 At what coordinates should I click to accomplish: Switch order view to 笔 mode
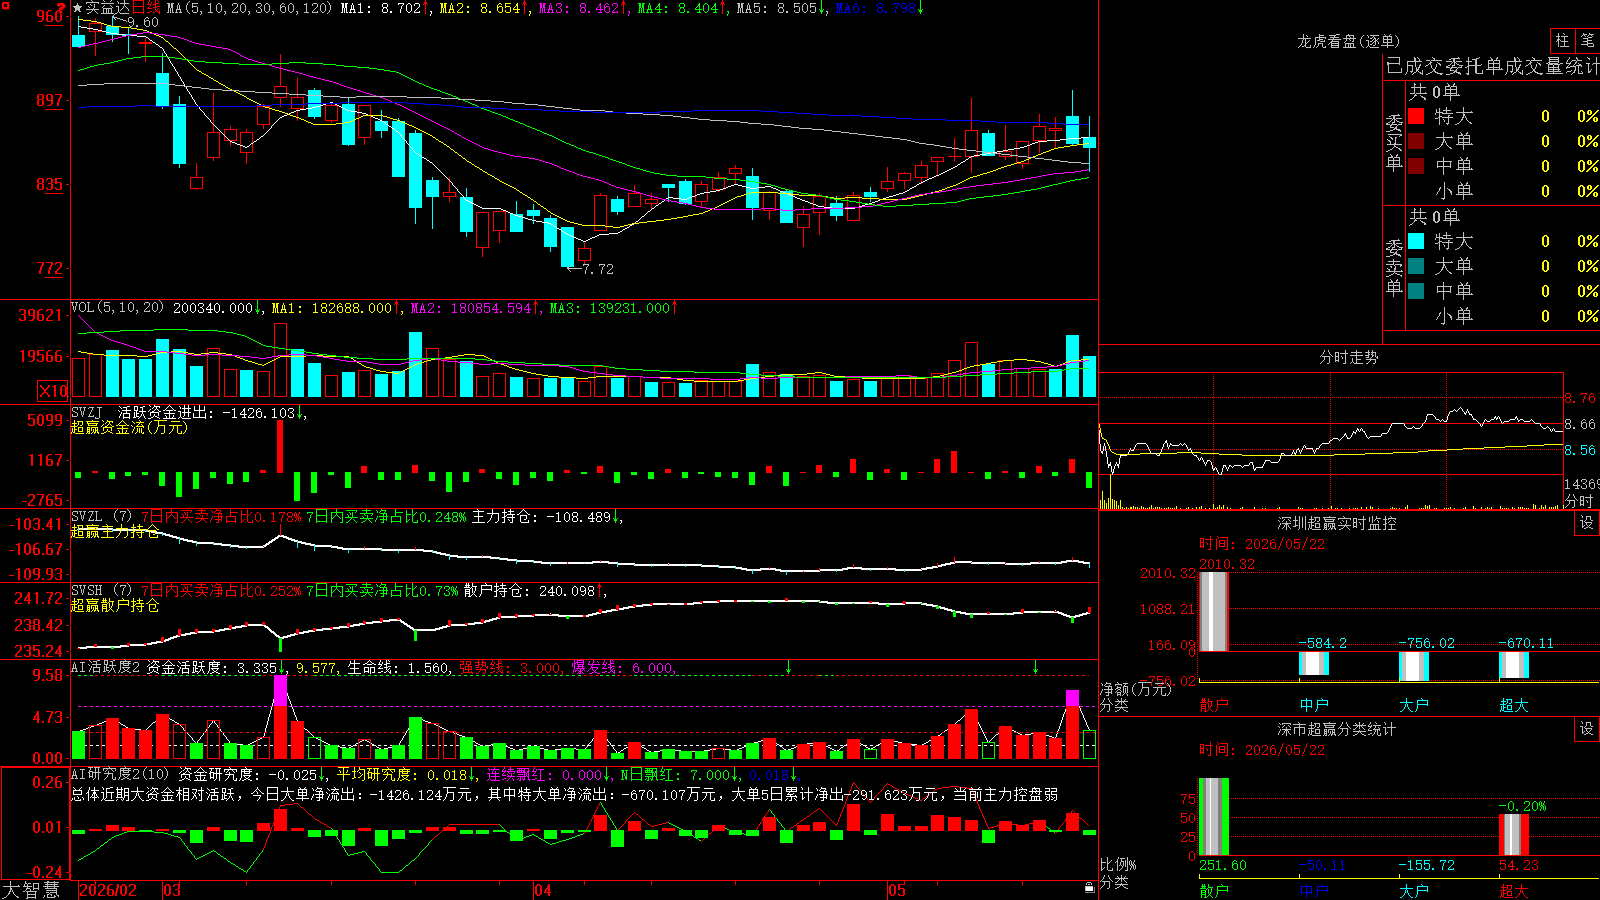[1587, 41]
